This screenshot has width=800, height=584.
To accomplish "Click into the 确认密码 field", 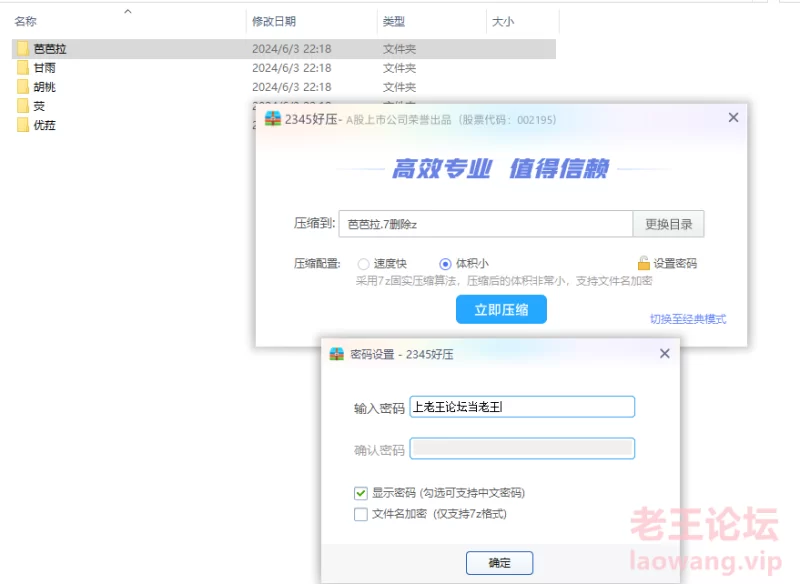I will [522, 448].
